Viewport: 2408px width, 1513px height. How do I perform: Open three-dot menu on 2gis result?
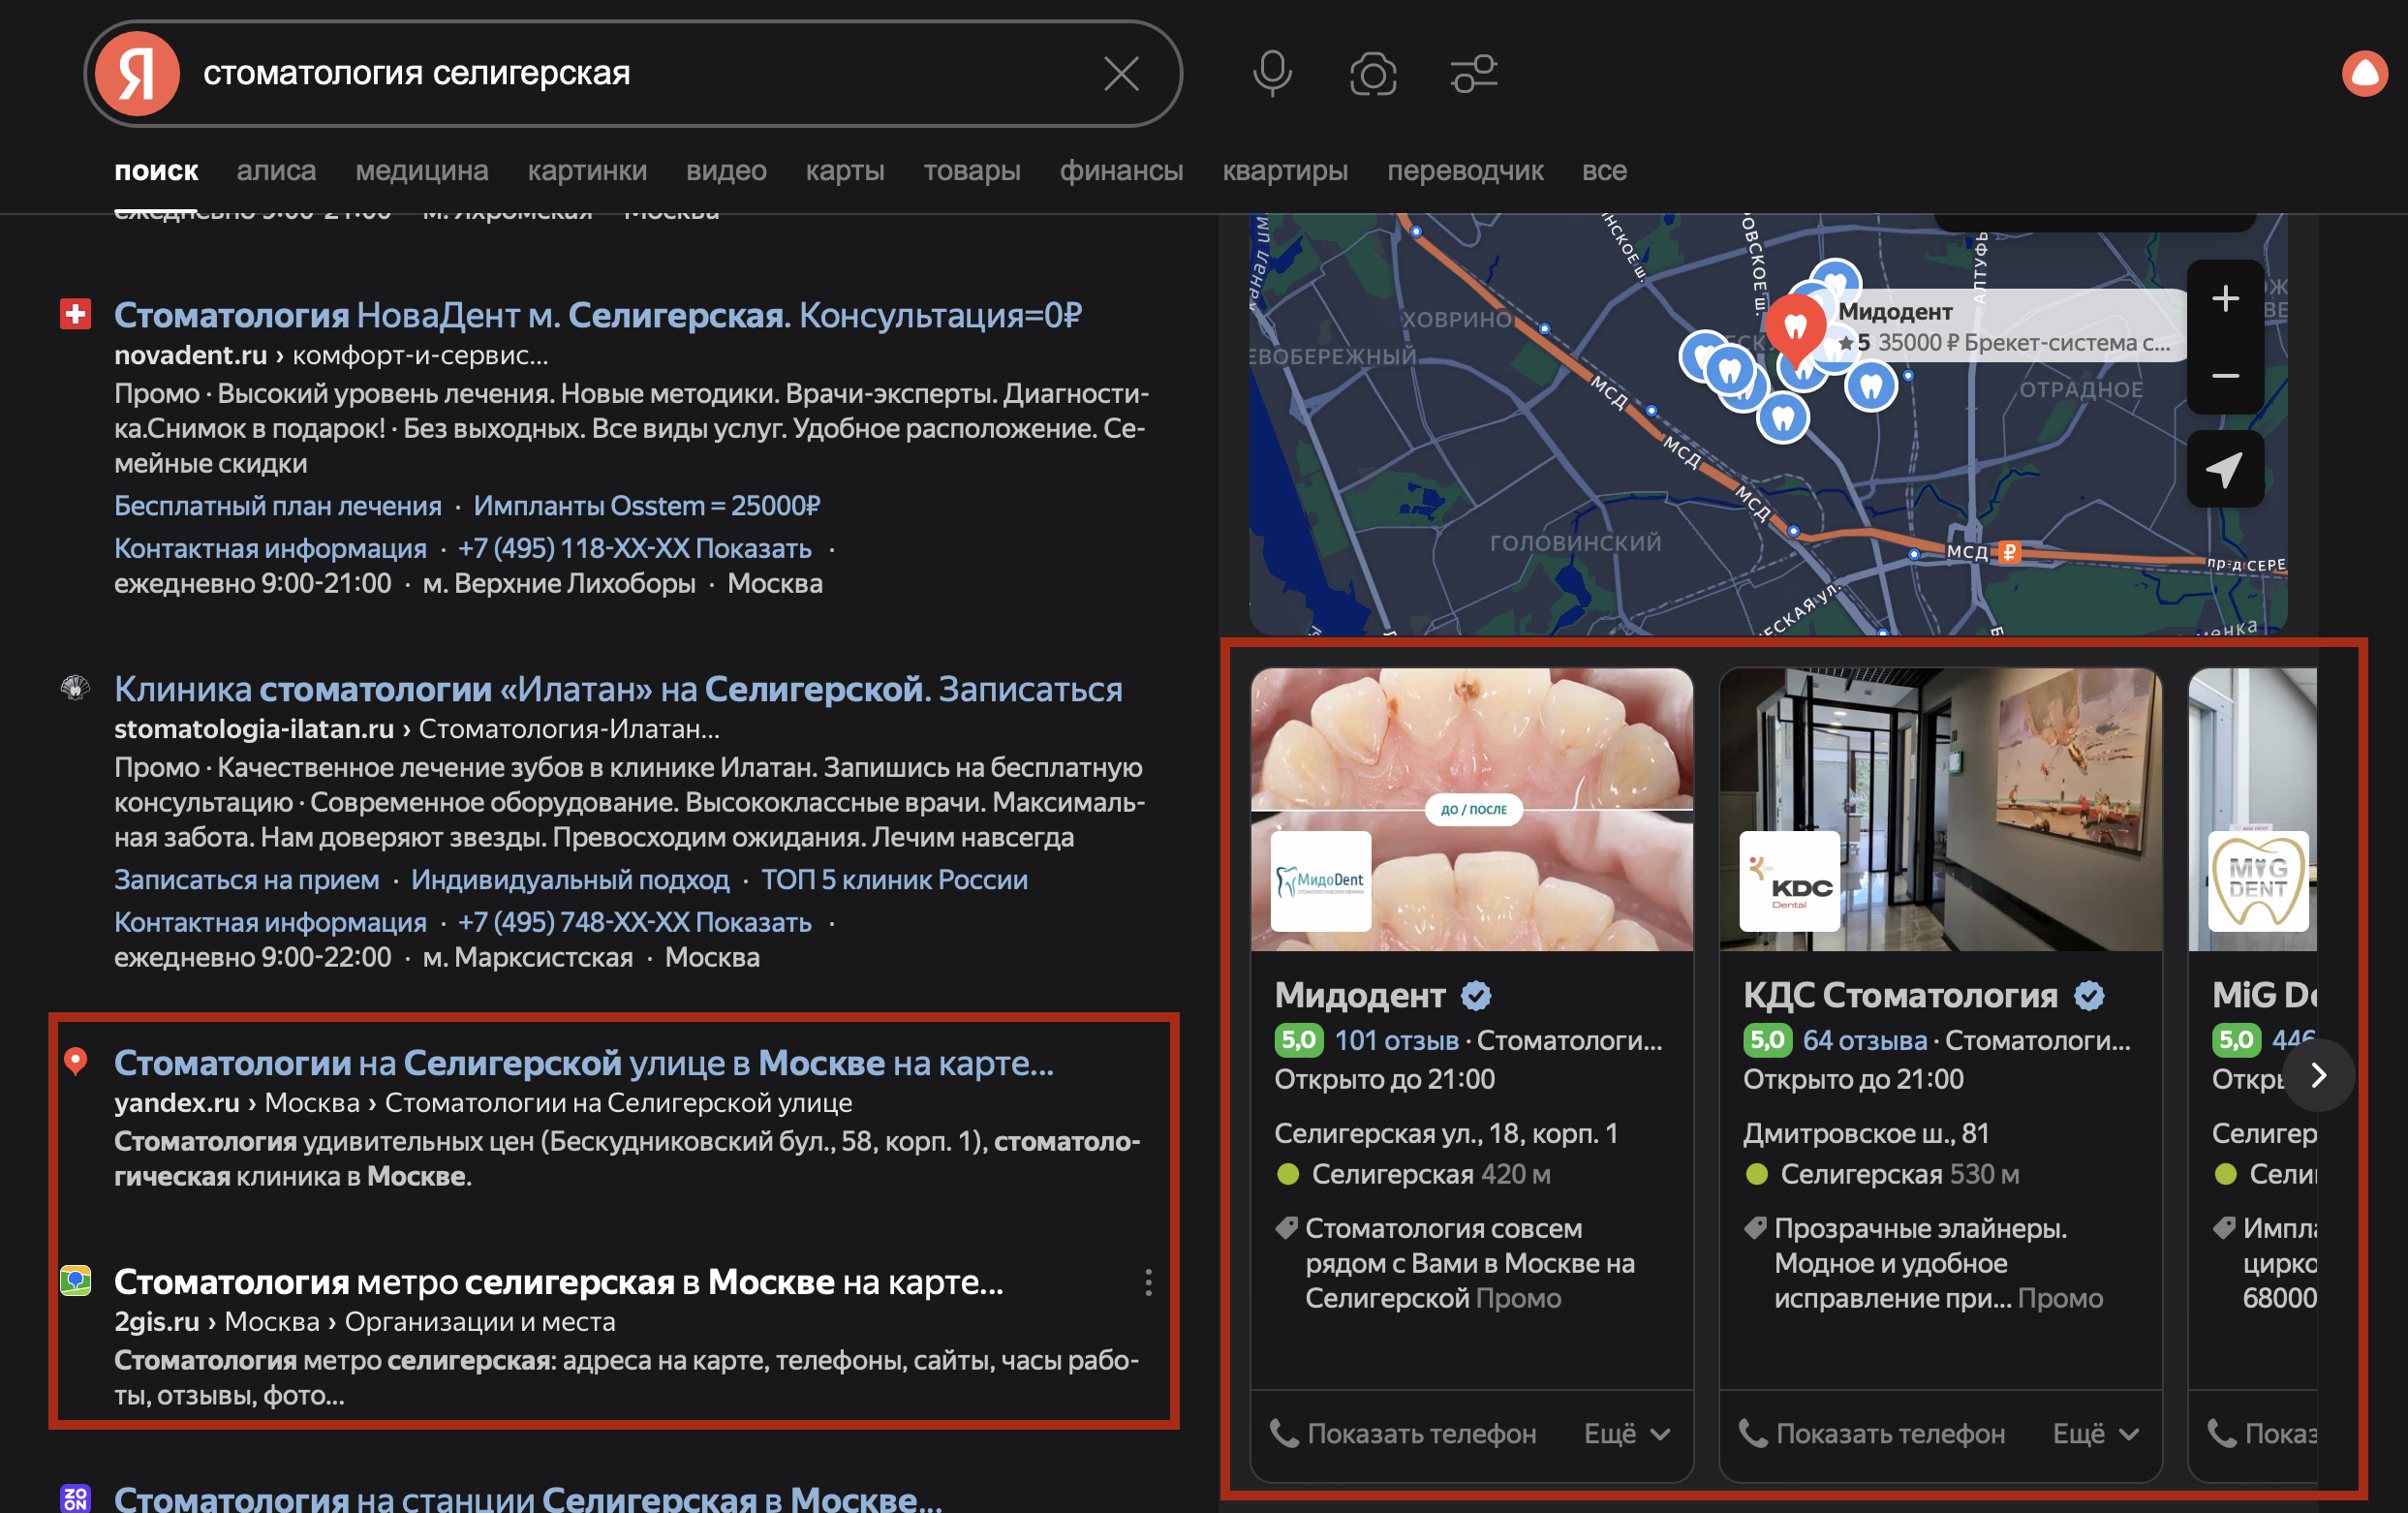tap(1148, 1282)
